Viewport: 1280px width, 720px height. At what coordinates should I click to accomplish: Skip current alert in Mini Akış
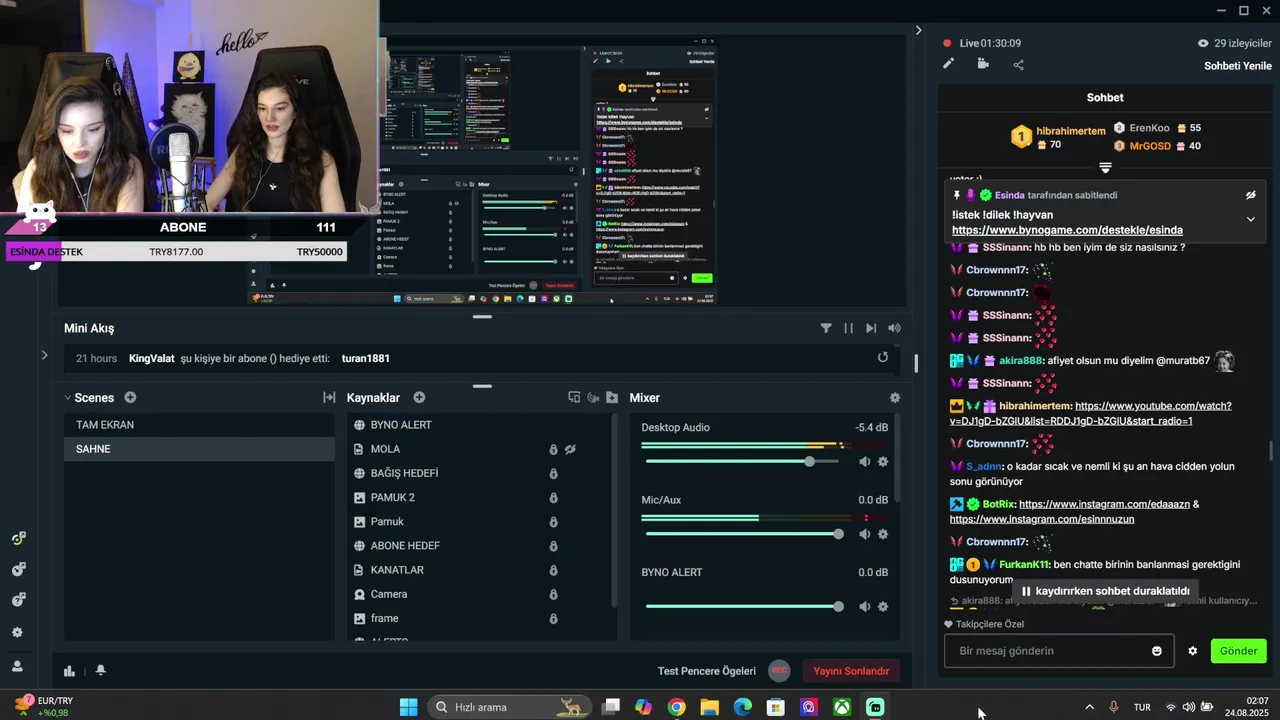tap(871, 328)
